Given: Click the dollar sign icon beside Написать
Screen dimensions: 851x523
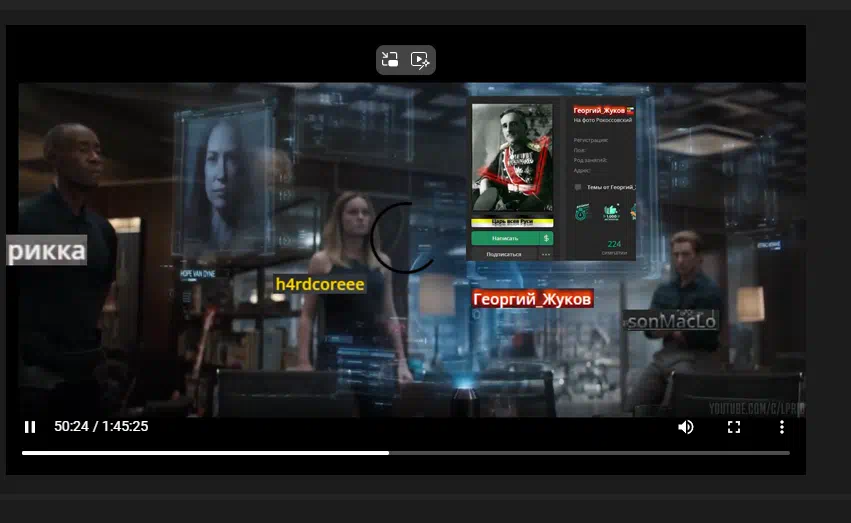Looking at the screenshot, I should (547, 238).
